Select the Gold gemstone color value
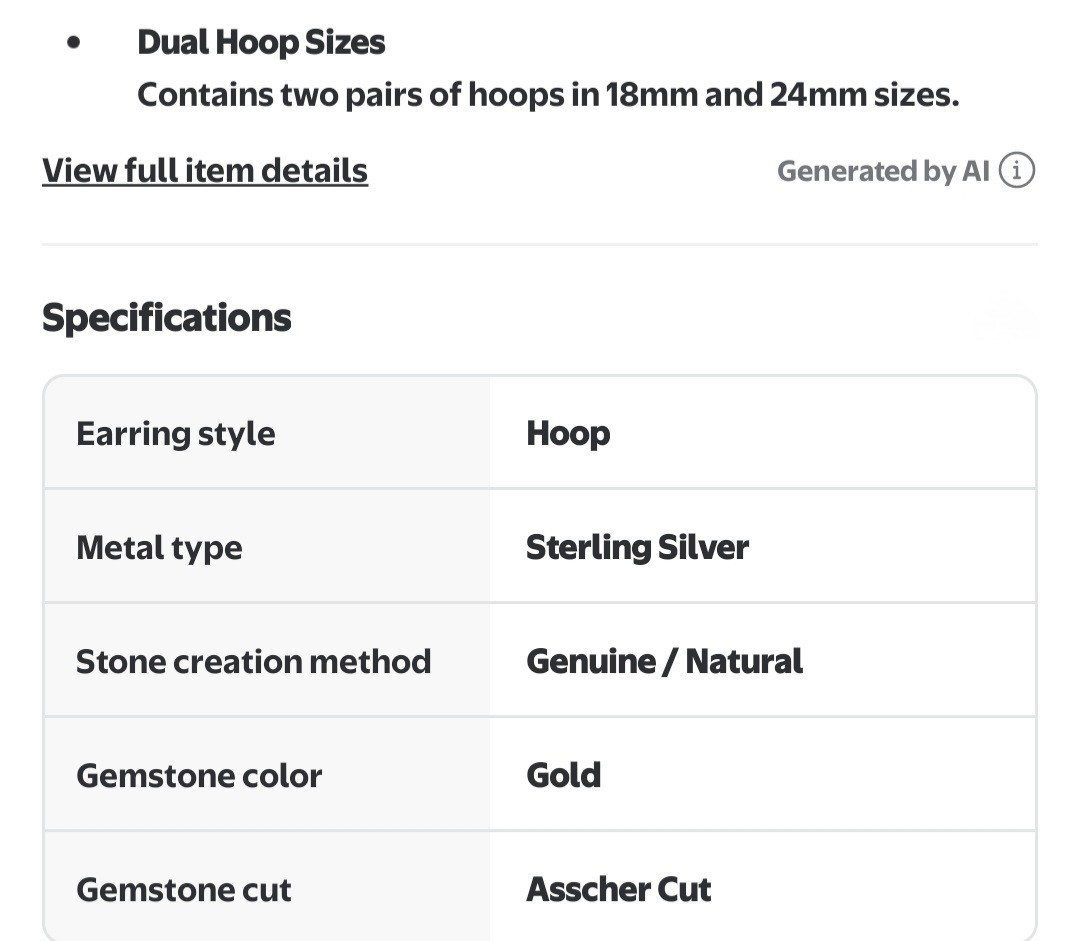The height and width of the screenshot is (941, 1080). tap(563, 776)
